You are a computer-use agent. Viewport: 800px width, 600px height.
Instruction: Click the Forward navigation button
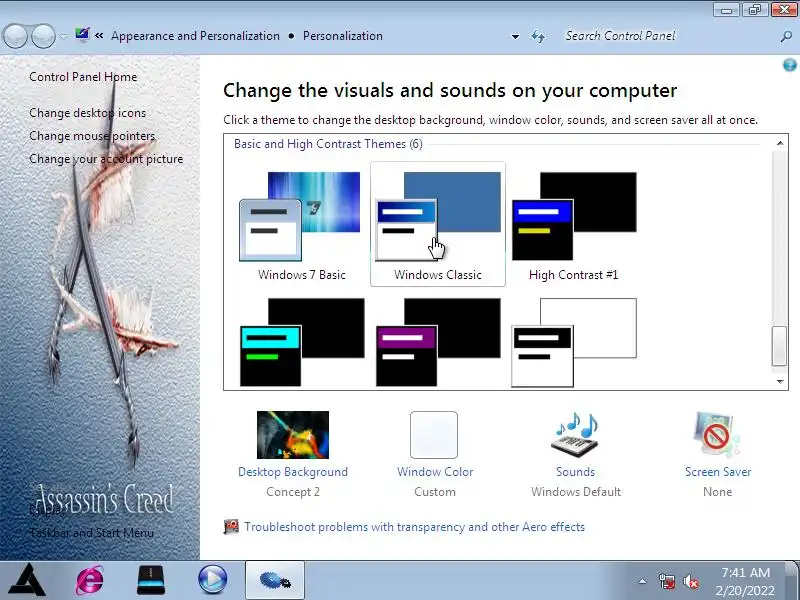43,36
